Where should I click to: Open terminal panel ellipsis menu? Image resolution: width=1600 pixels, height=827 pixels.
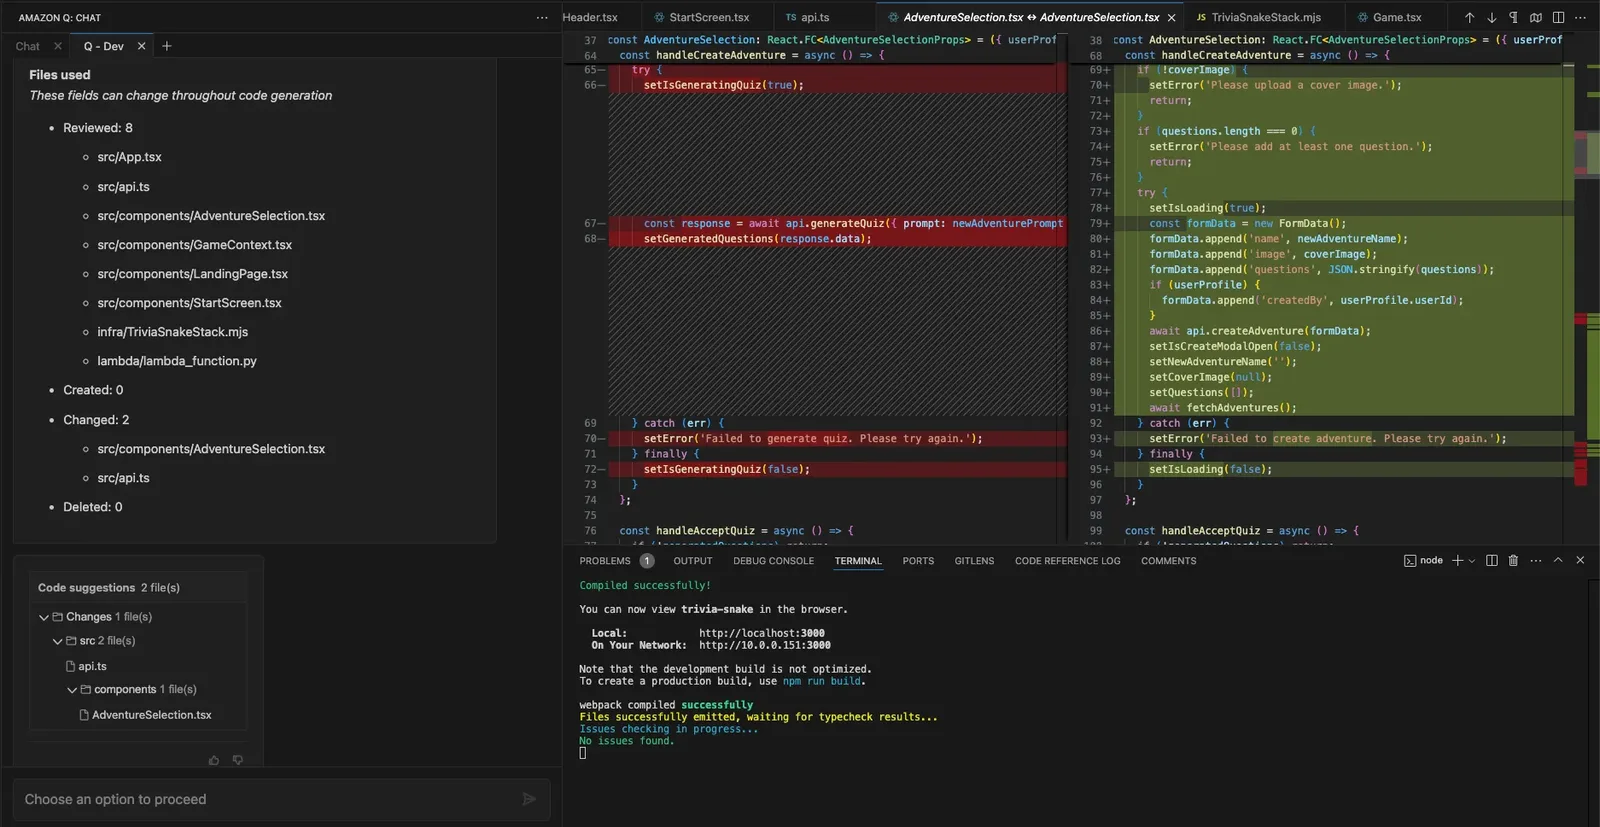1536,561
